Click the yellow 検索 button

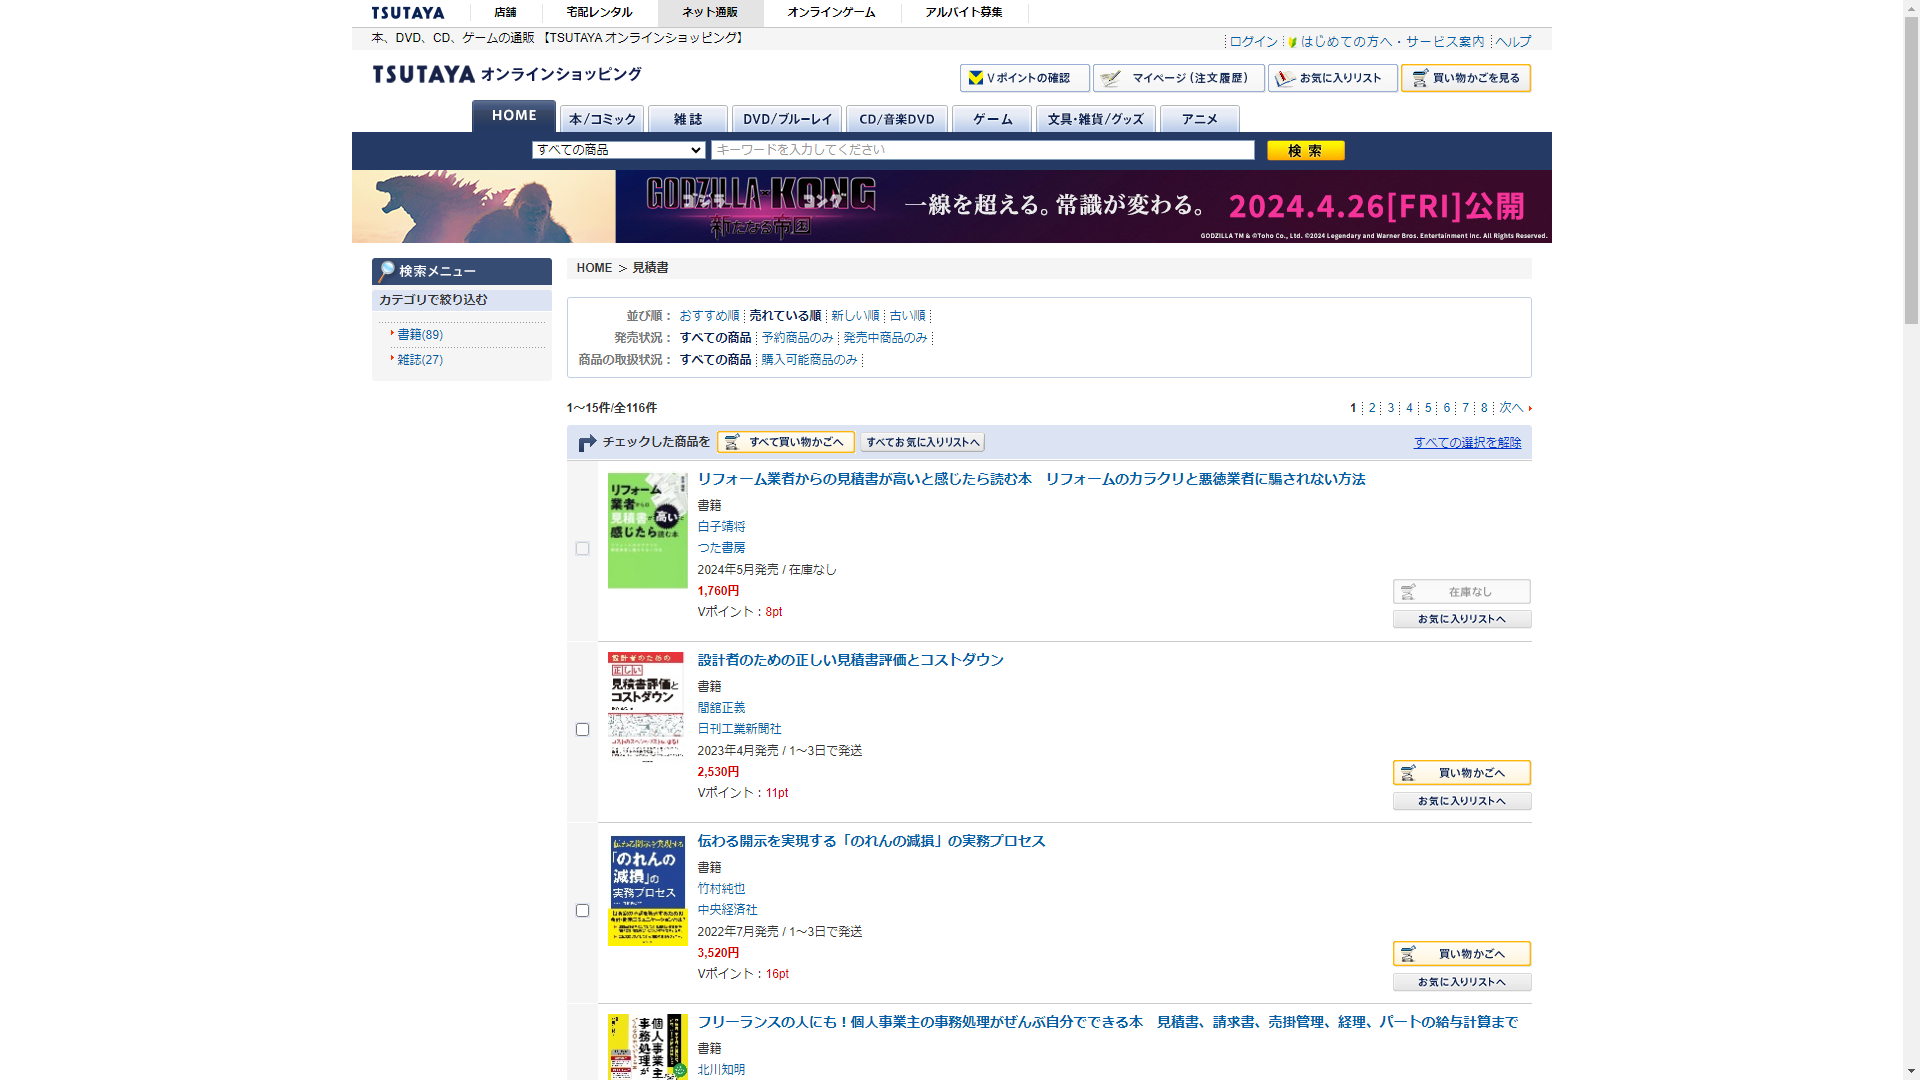pos(1305,151)
